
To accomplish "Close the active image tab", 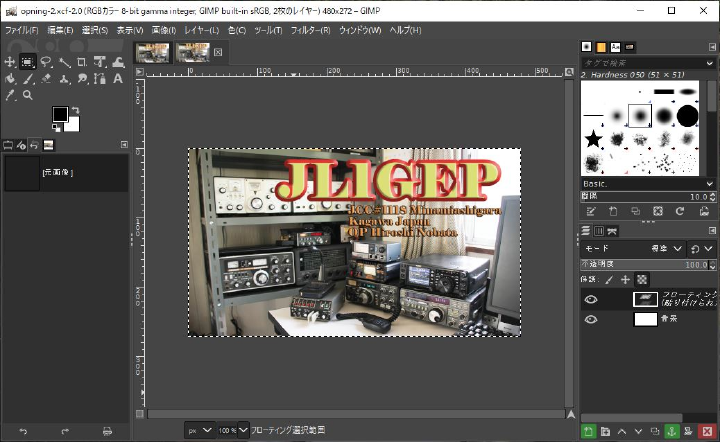I will [218, 51].
